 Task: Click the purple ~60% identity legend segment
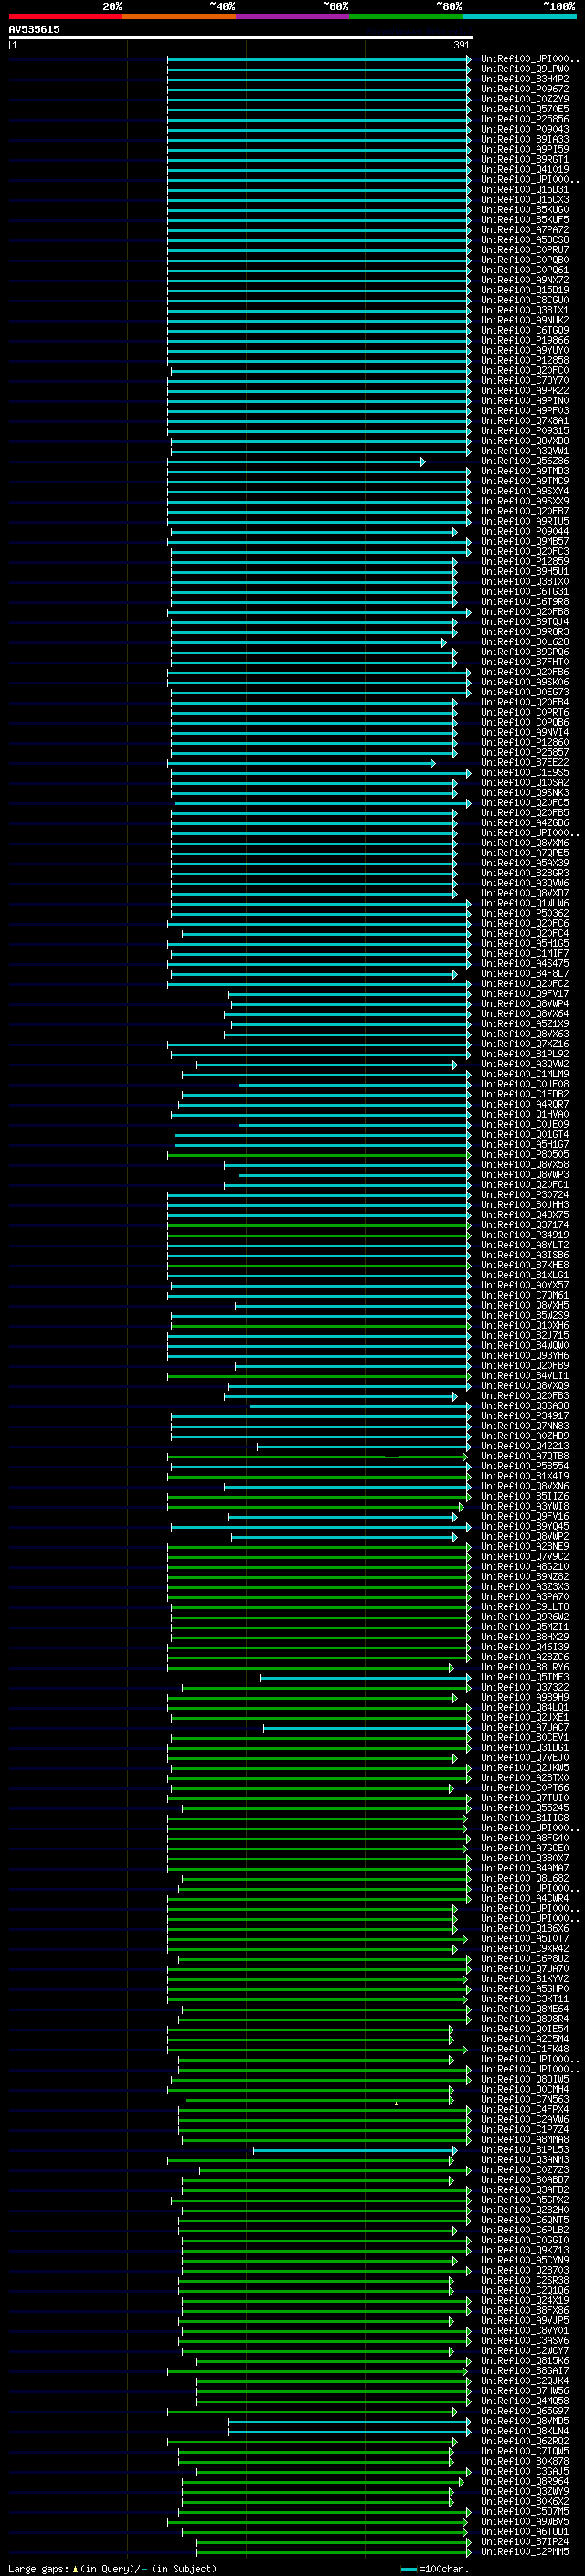click(293, 16)
